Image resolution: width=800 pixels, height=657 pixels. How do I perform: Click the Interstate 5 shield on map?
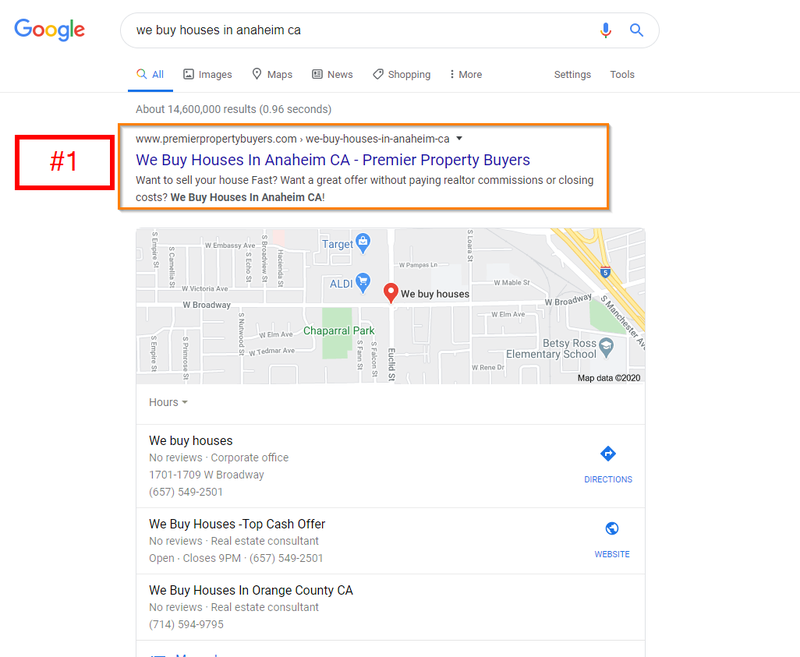click(605, 272)
